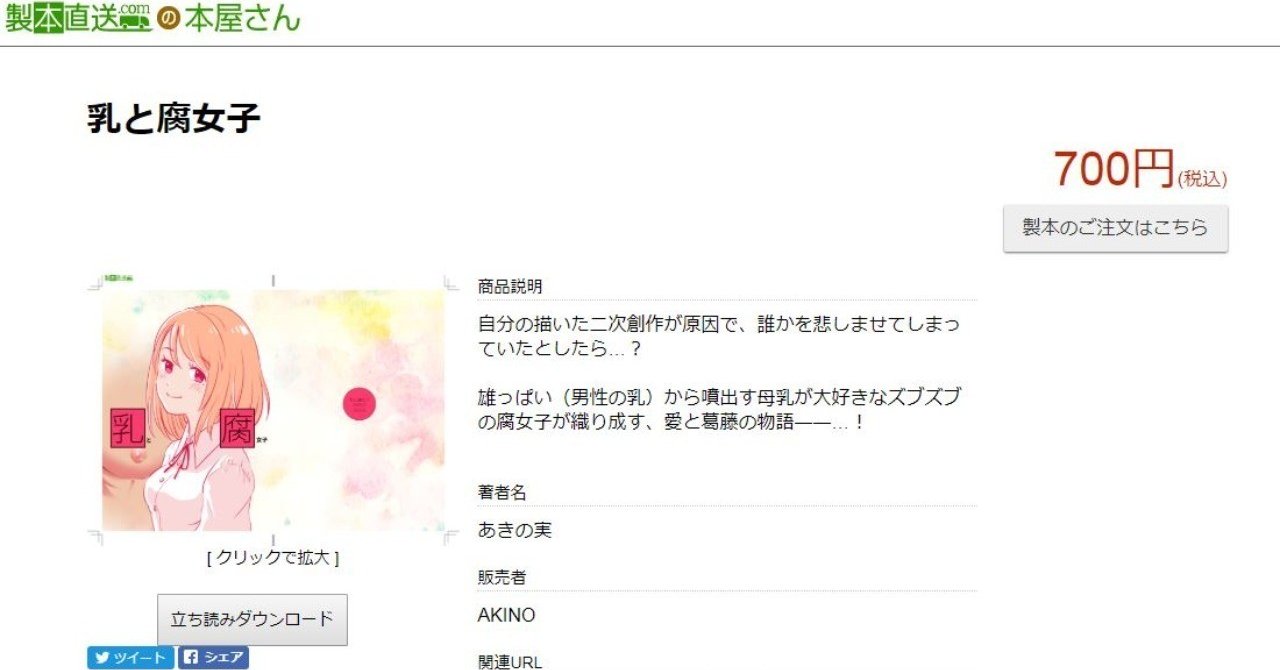Share via the Facebook シェア button
Image resolution: width=1280 pixels, height=670 pixels.
pos(213,658)
